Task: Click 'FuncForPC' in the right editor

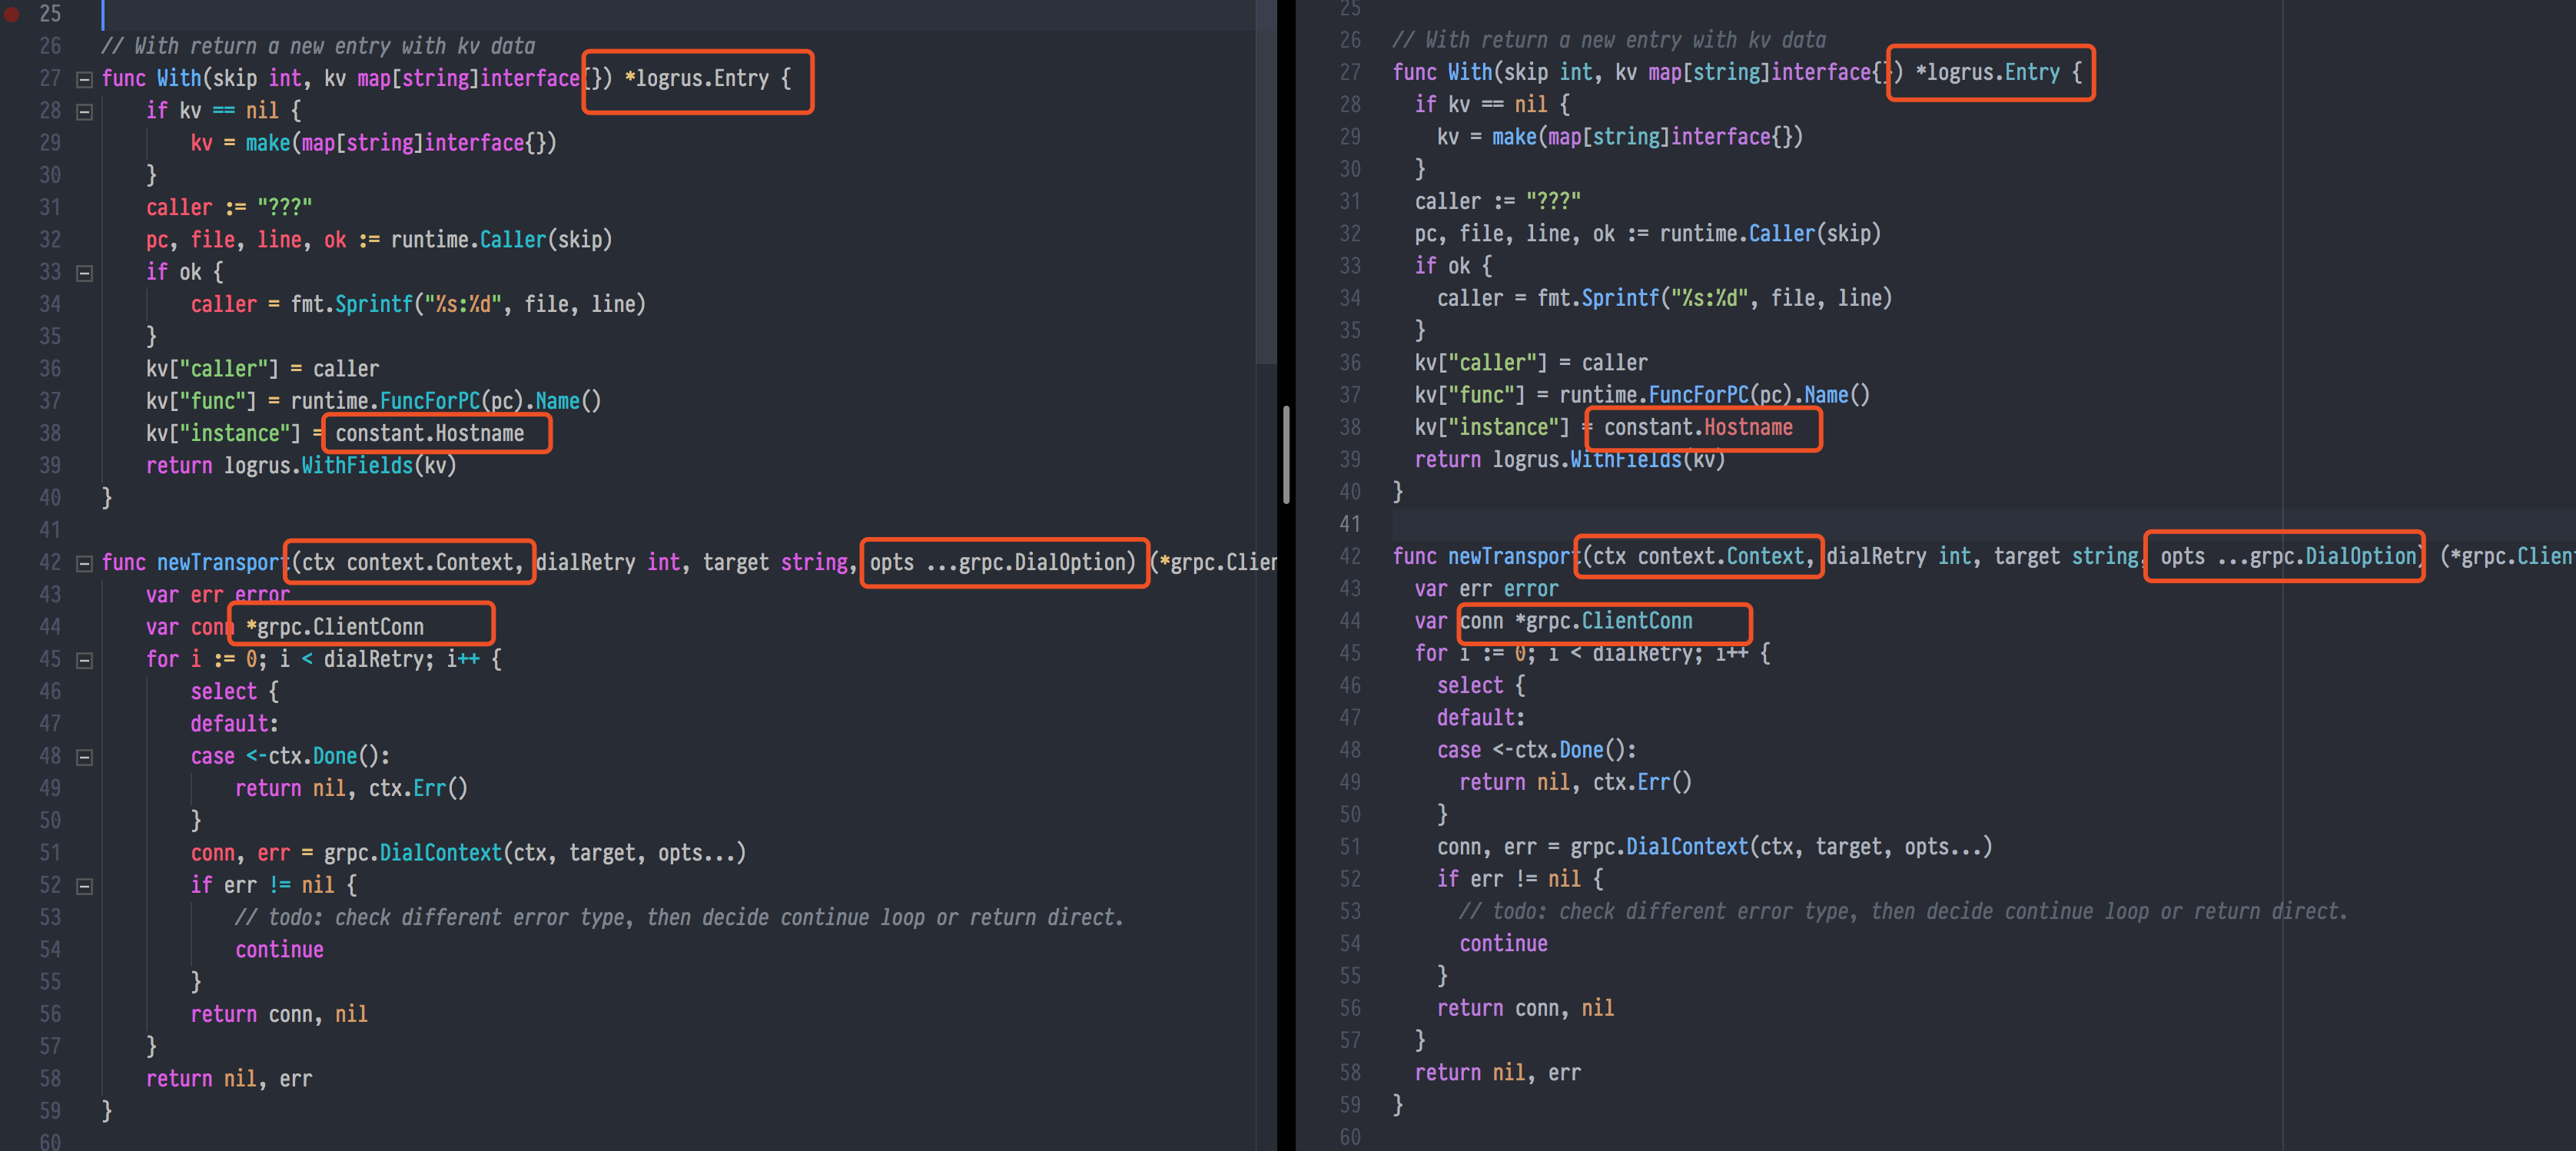Action: [x=1698, y=395]
